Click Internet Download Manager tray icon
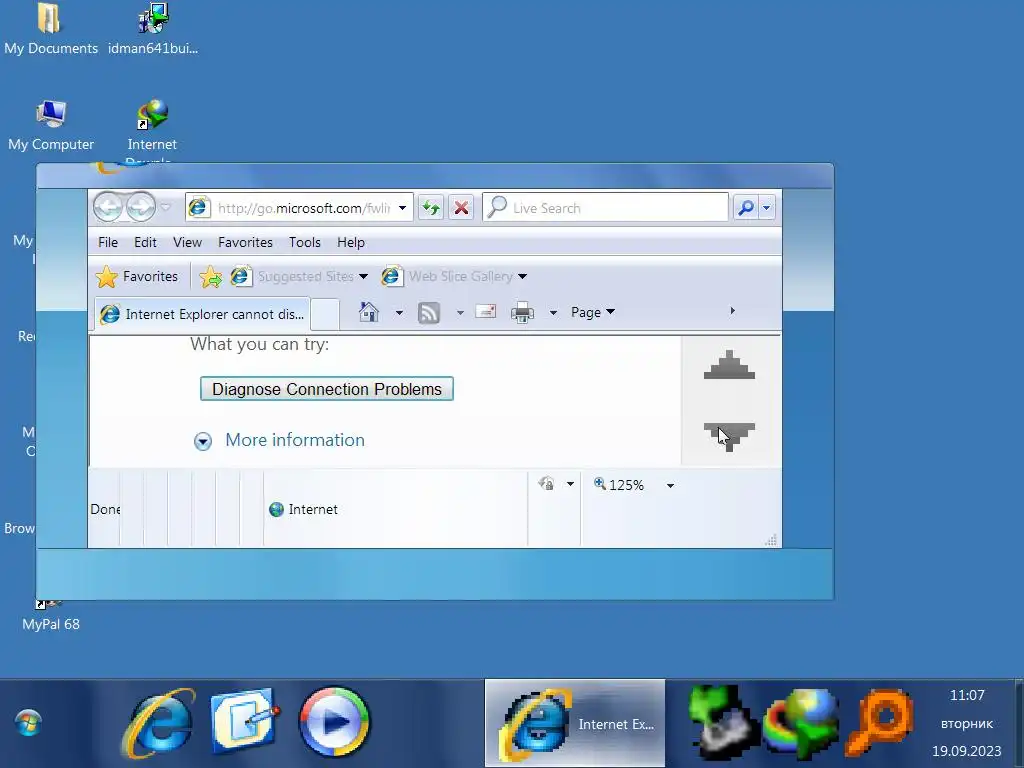The width and height of the screenshot is (1024, 768). pyautogui.click(x=802, y=724)
